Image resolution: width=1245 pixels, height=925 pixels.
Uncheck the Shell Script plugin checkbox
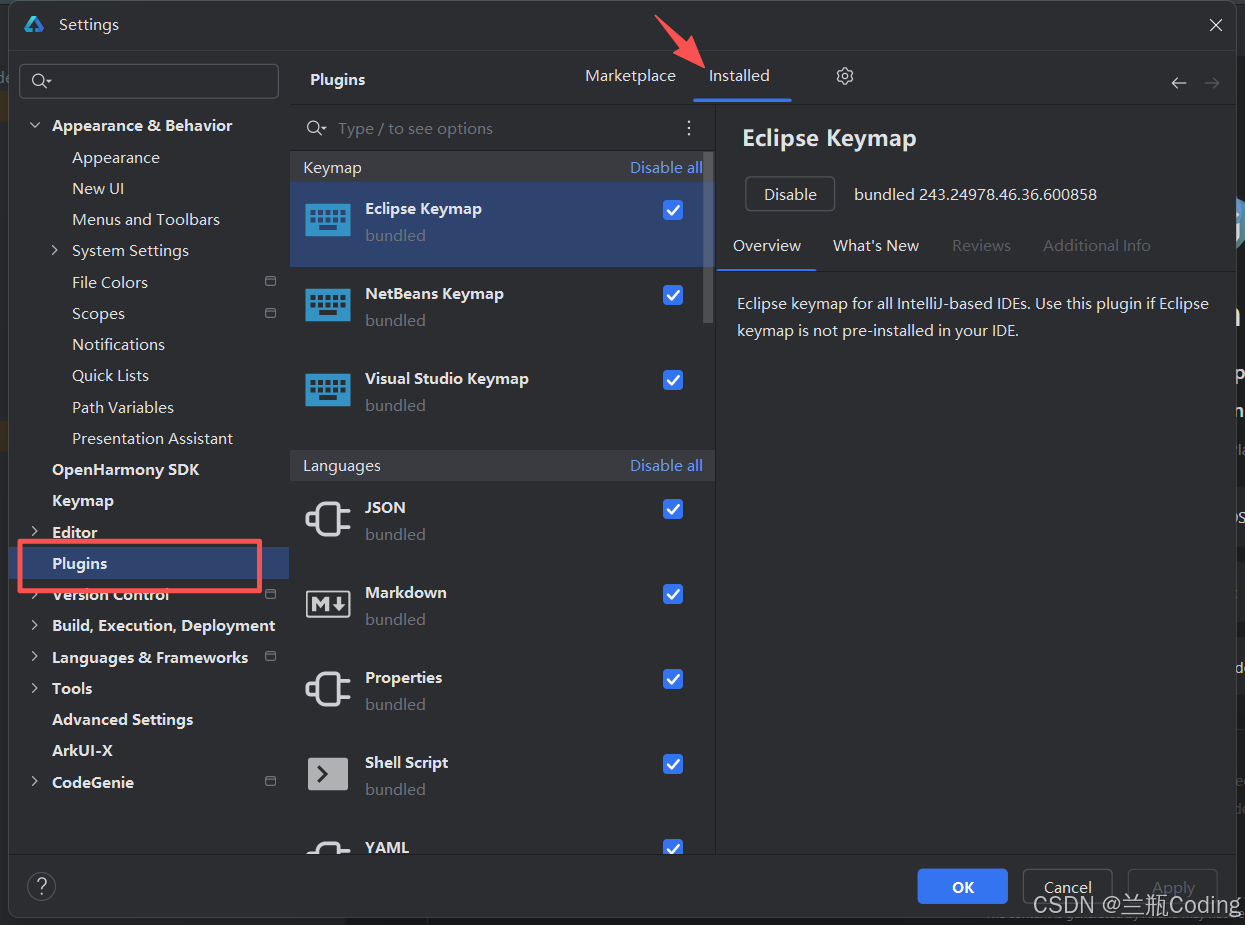(x=673, y=764)
